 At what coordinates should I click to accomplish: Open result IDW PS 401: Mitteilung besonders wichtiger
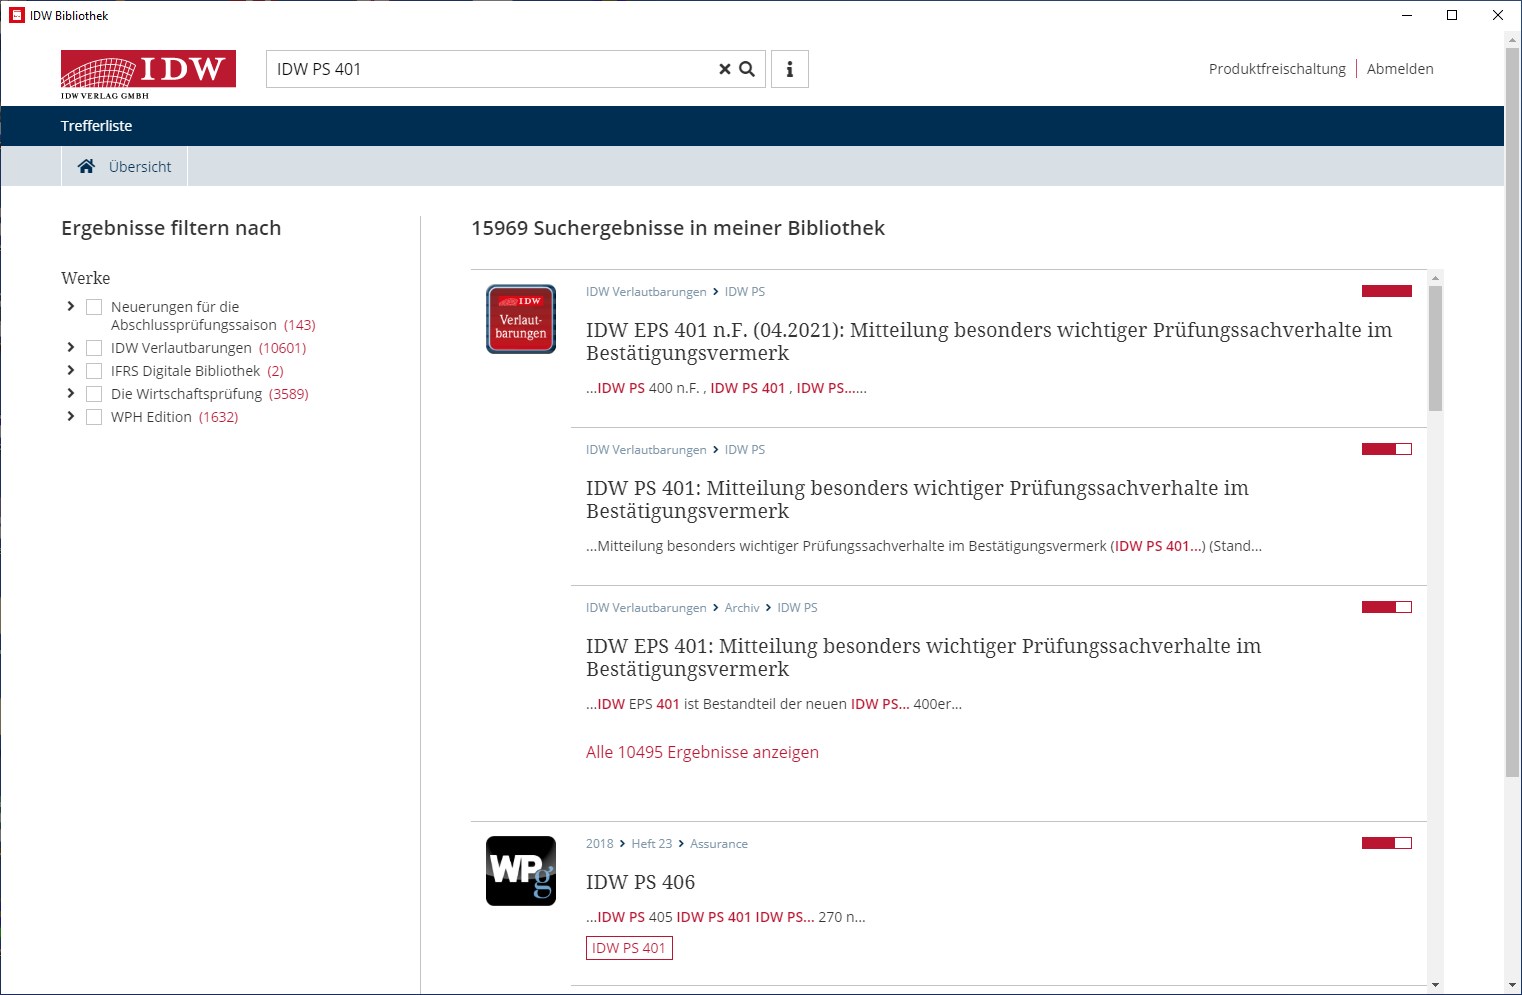(x=917, y=499)
